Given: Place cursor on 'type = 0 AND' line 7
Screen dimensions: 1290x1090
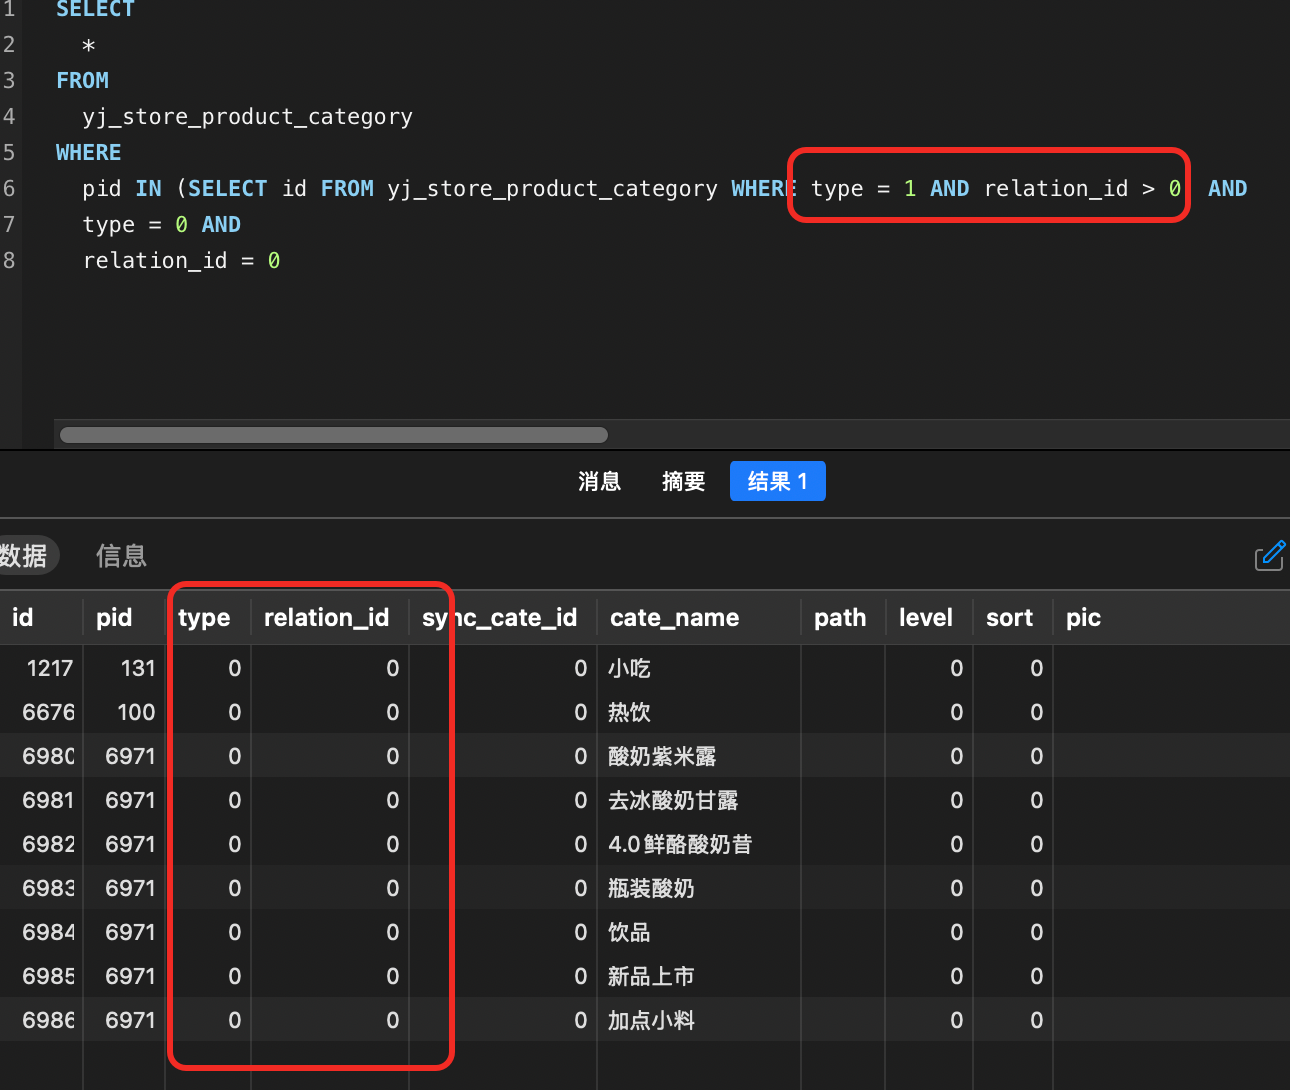Looking at the screenshot, I should [x=161, y=224].
